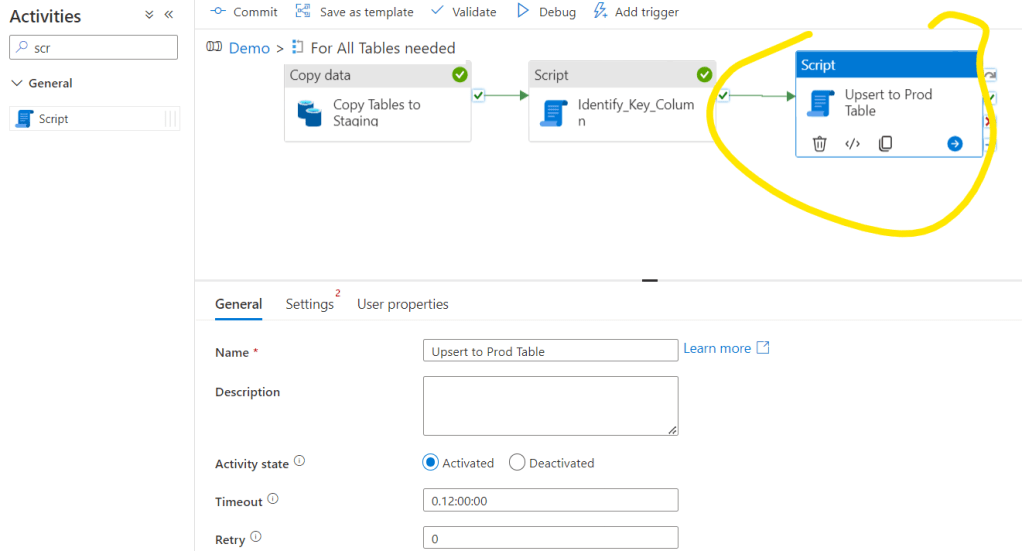Click the blue arrow add-output icon
Screen dimensions: 1022x551
point(954,144)
